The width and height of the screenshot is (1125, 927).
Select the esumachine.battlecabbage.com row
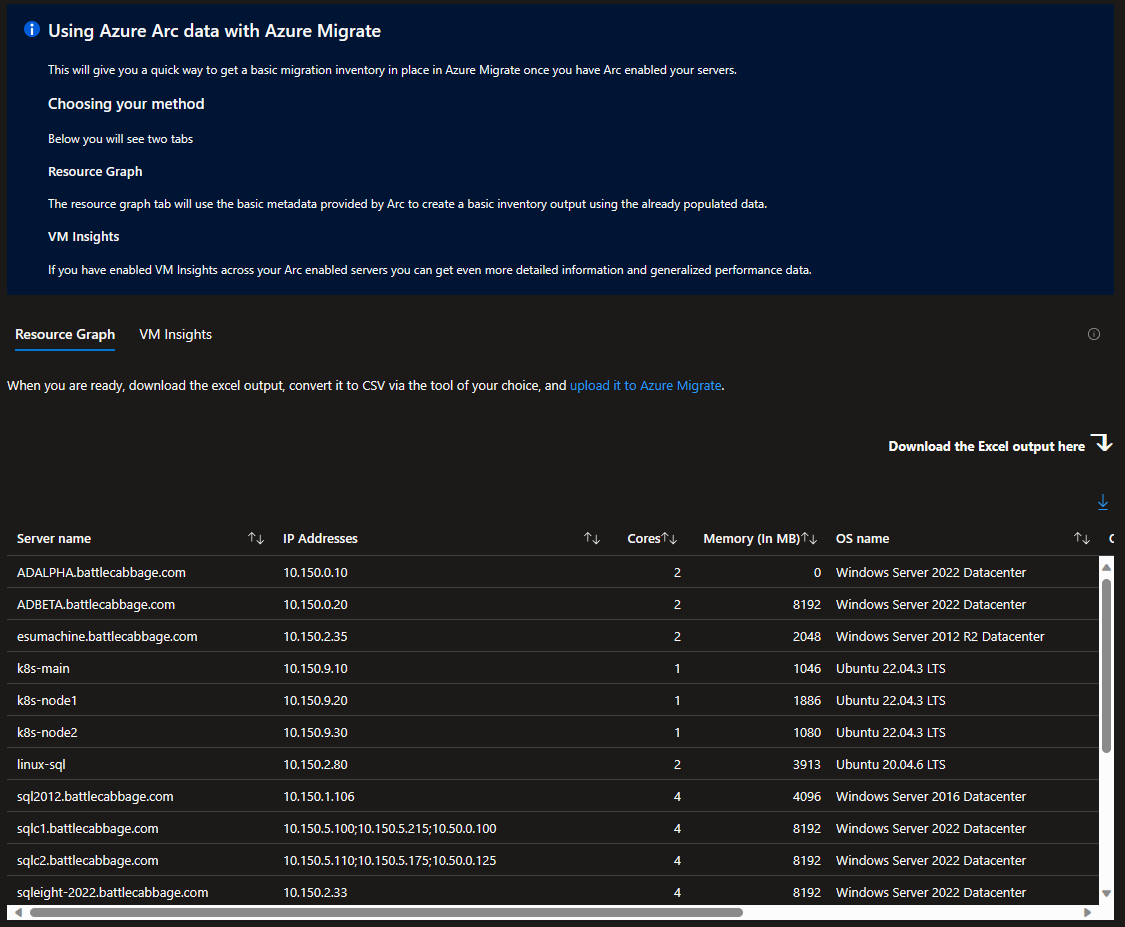pos(552,636)
